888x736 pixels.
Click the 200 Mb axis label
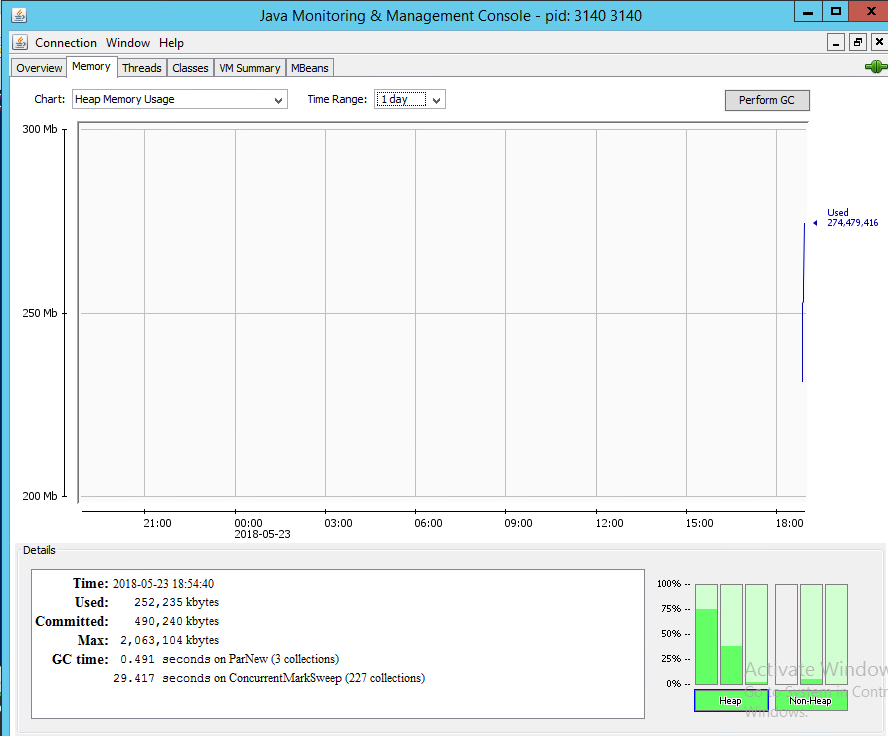pos(40,496)
